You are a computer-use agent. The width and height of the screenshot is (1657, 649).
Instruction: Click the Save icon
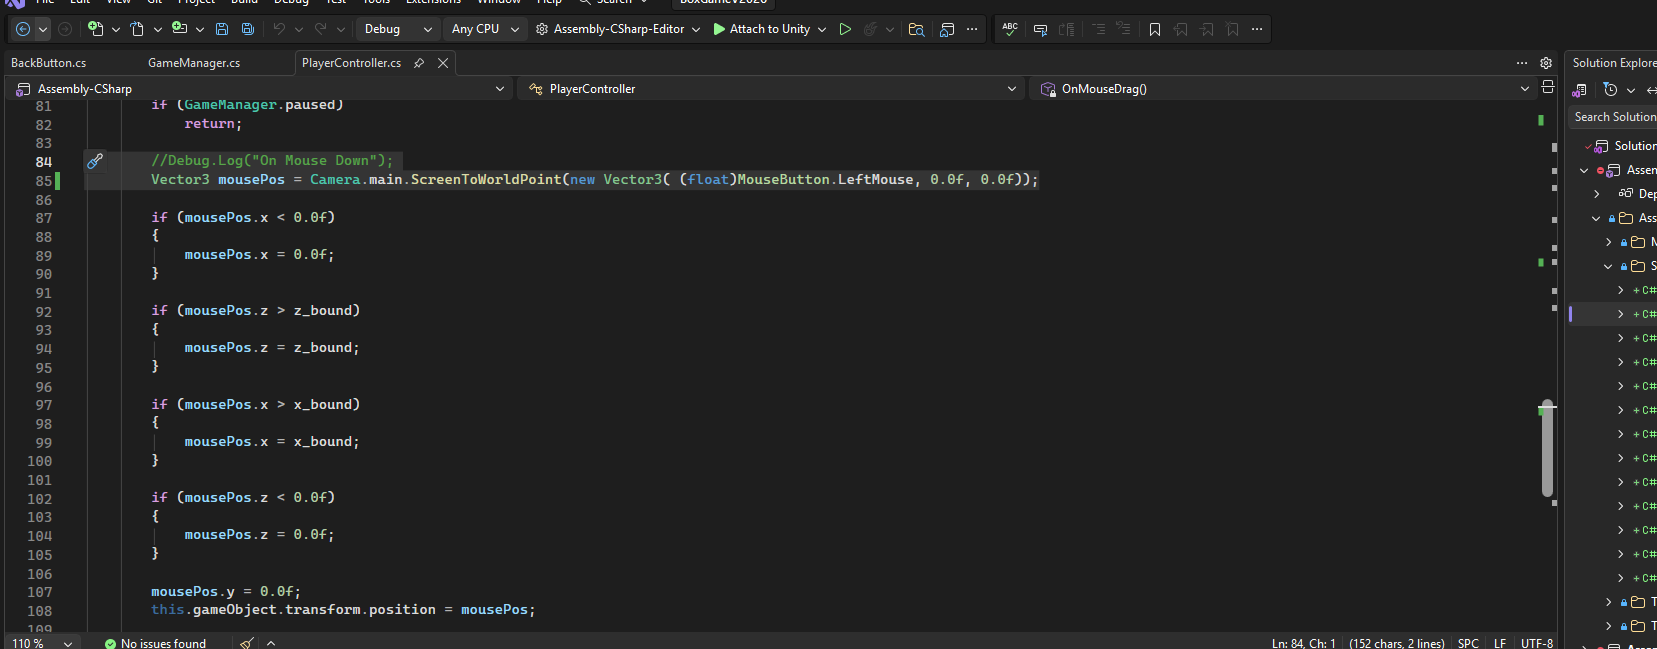point(222,29)
